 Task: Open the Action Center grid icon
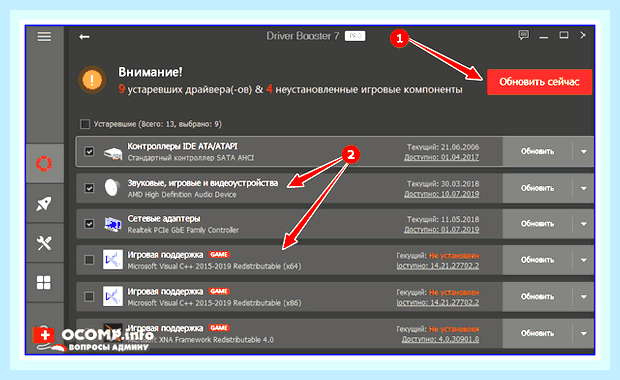44,282
